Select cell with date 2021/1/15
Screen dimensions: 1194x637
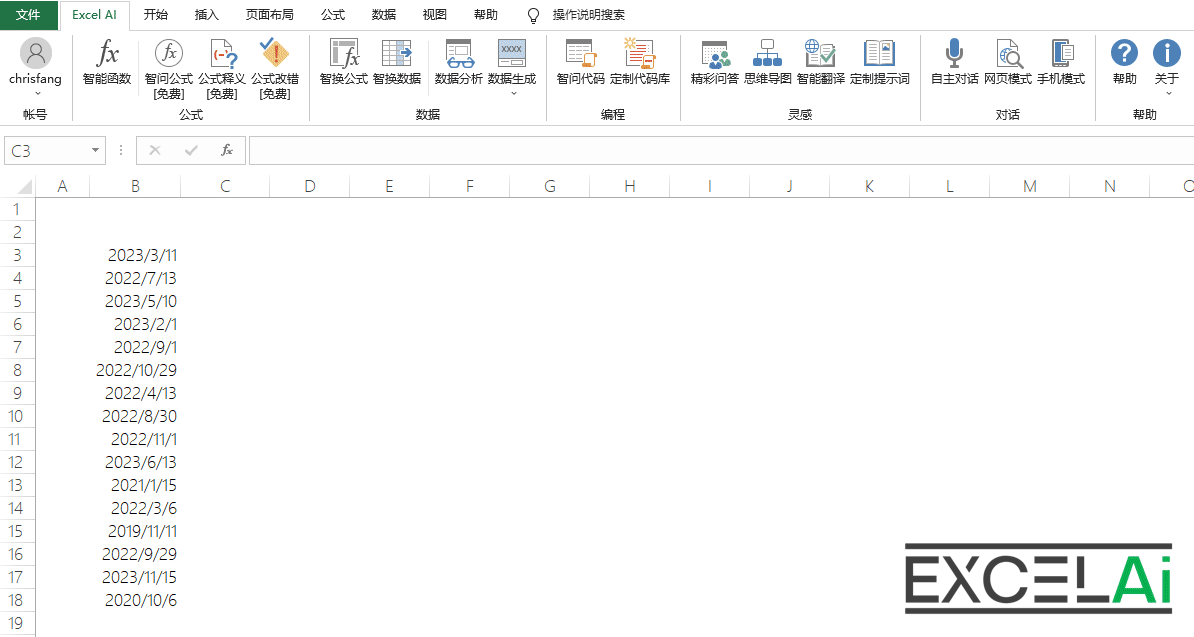[x=135, y=485]
